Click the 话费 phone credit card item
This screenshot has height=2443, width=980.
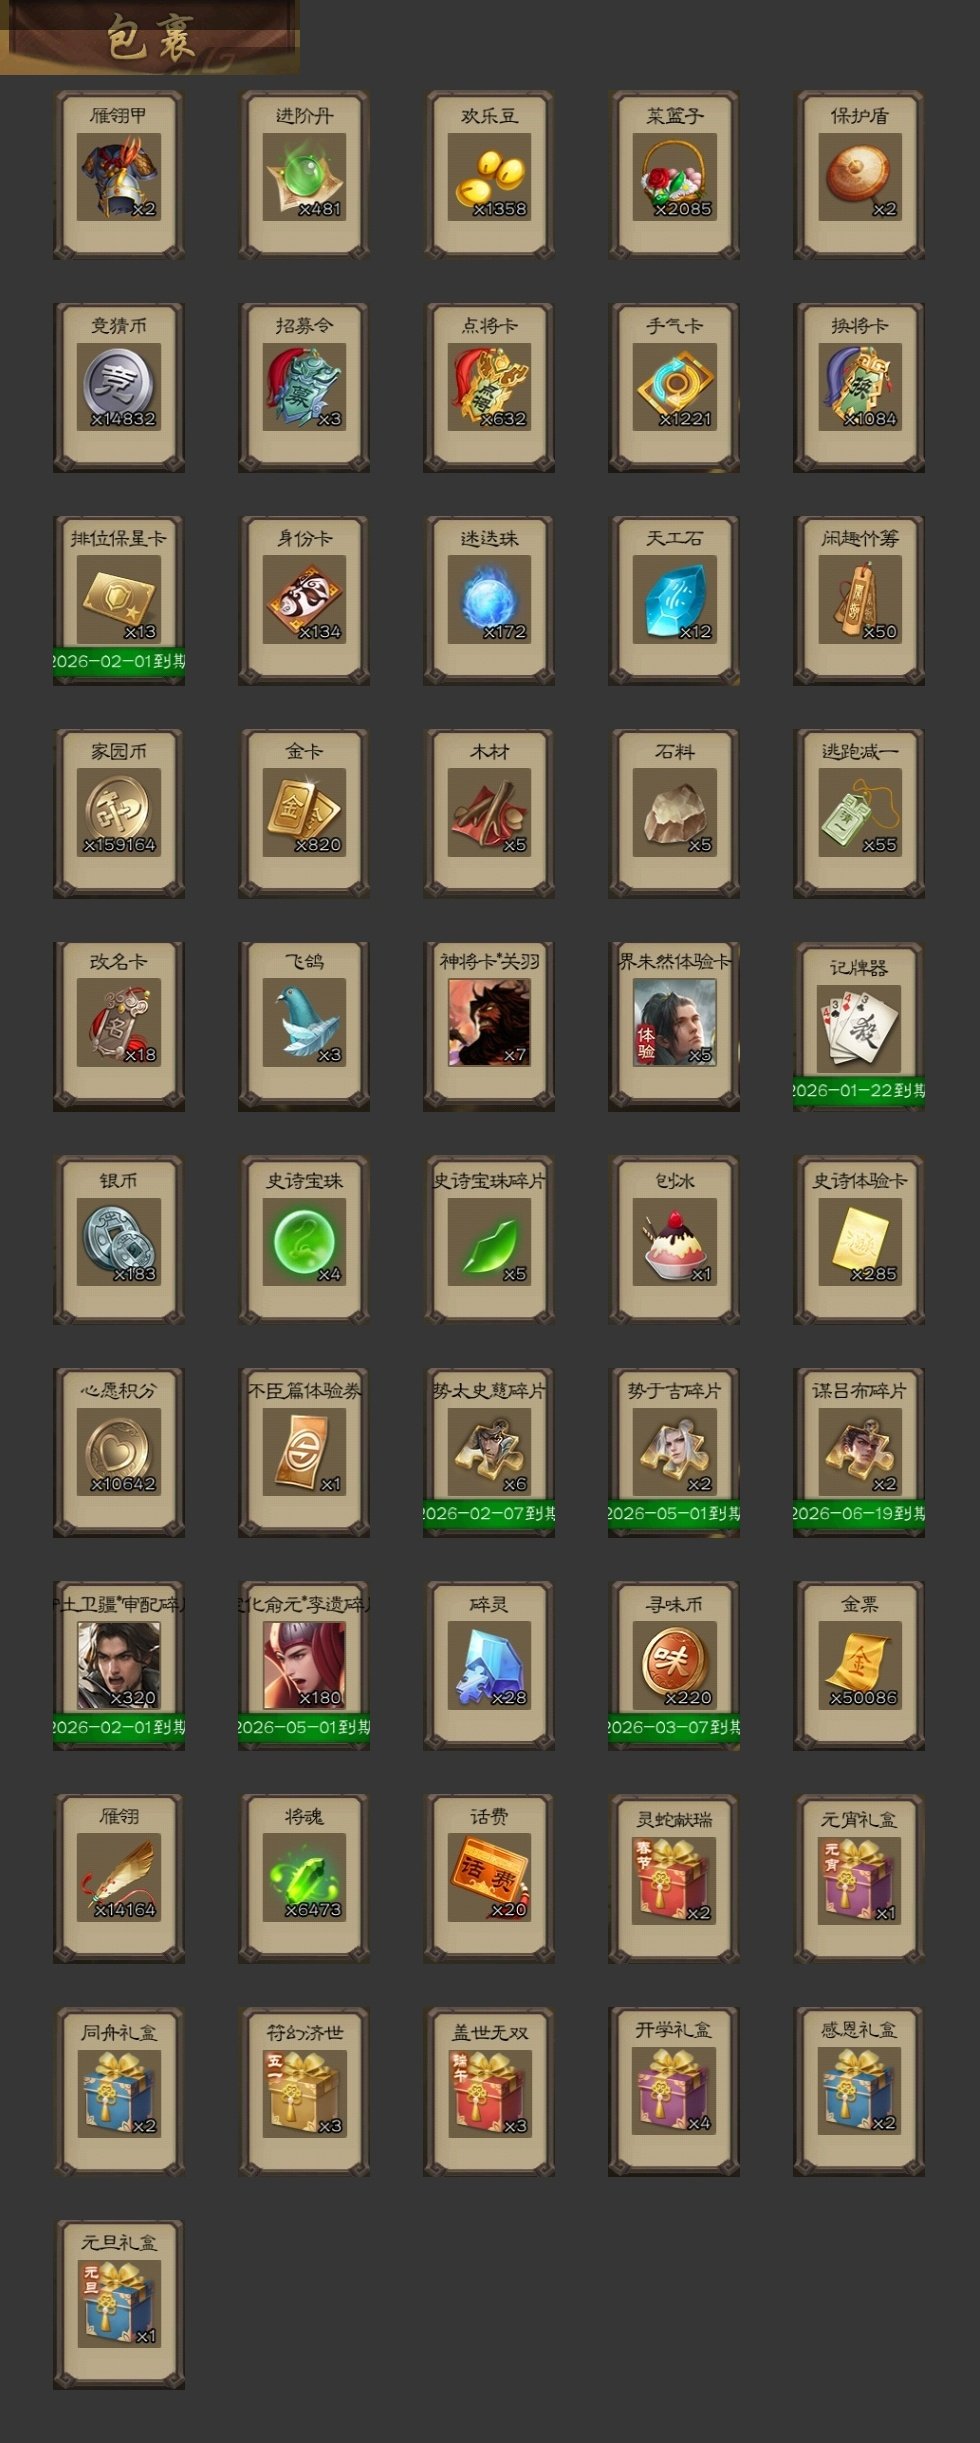click(x=489, y=1878)
